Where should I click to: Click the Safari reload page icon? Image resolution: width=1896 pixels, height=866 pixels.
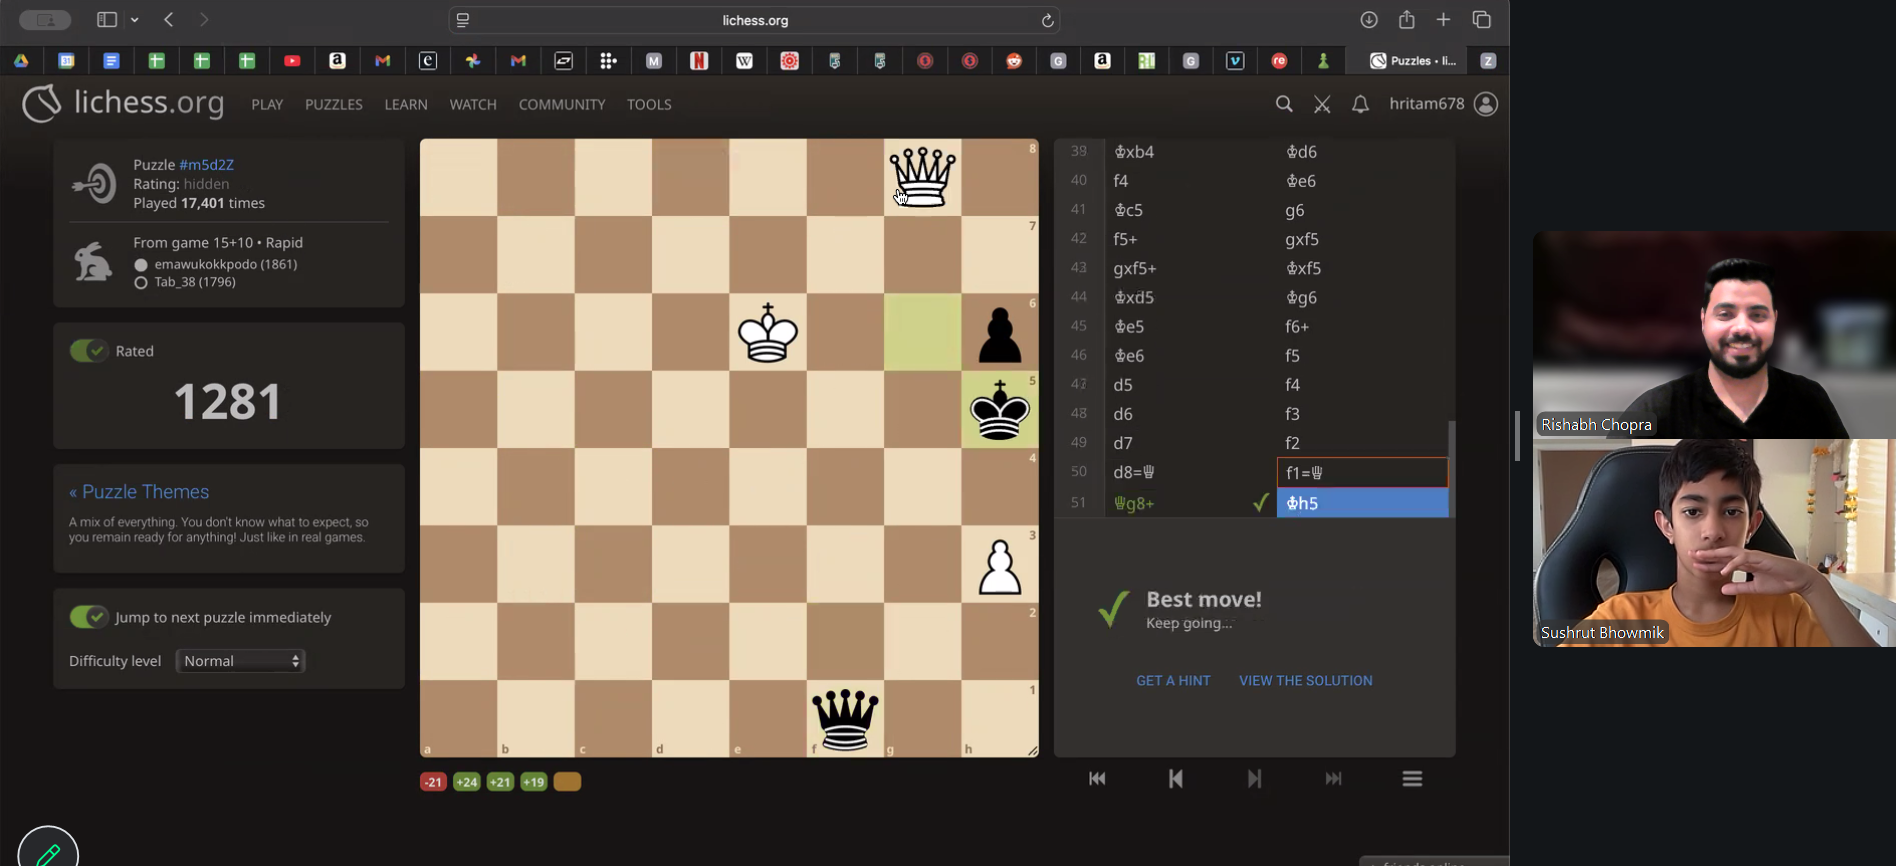(1047, 20)
